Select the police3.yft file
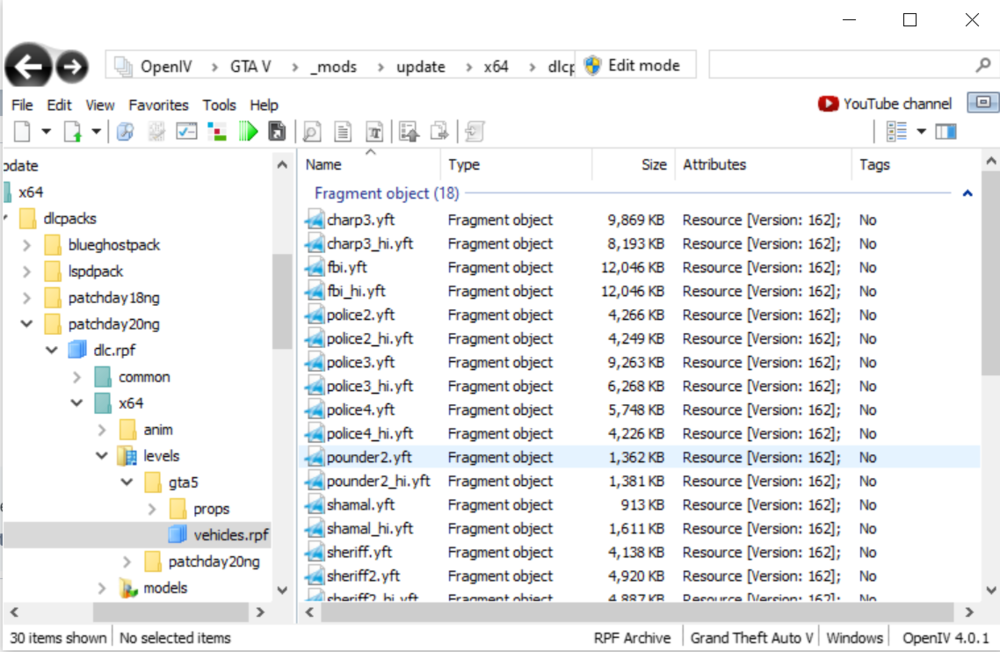The width and height of the screenshot is (1000, 652). coord(360,363)
